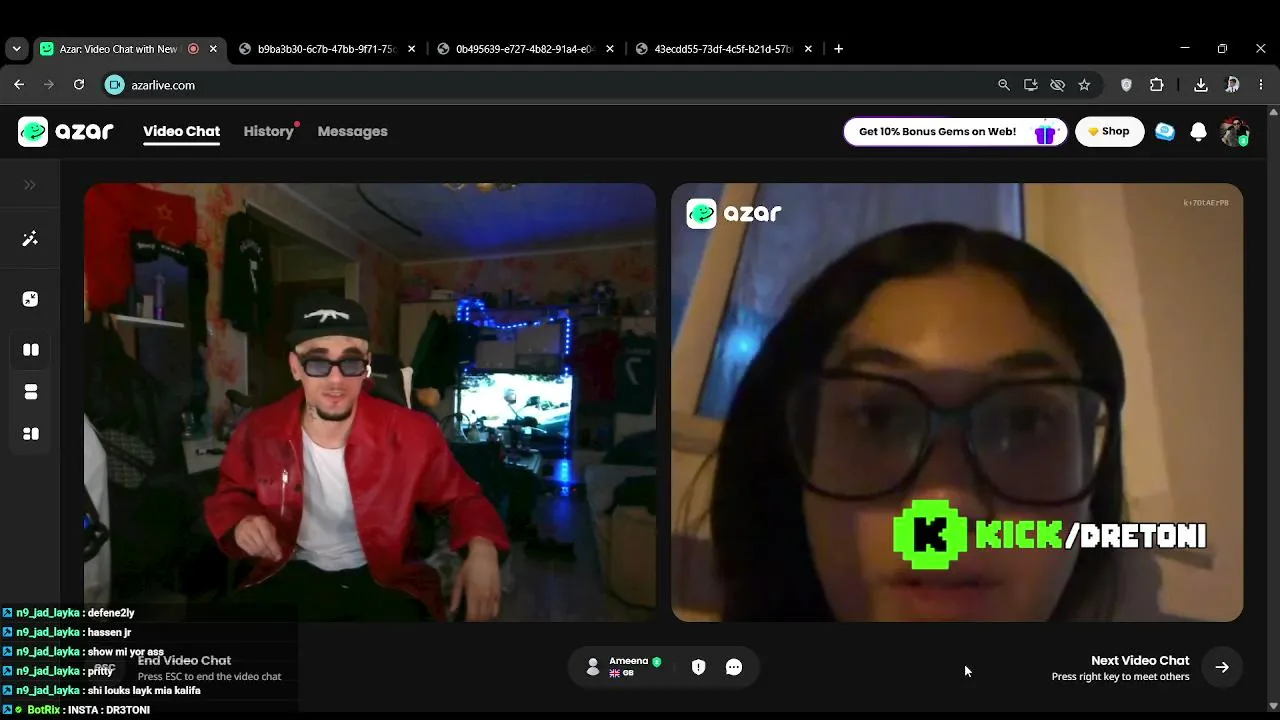This screenshot has height=720, width=1280.
Task: Click the local webcam video feed
Action: [370, 402]
